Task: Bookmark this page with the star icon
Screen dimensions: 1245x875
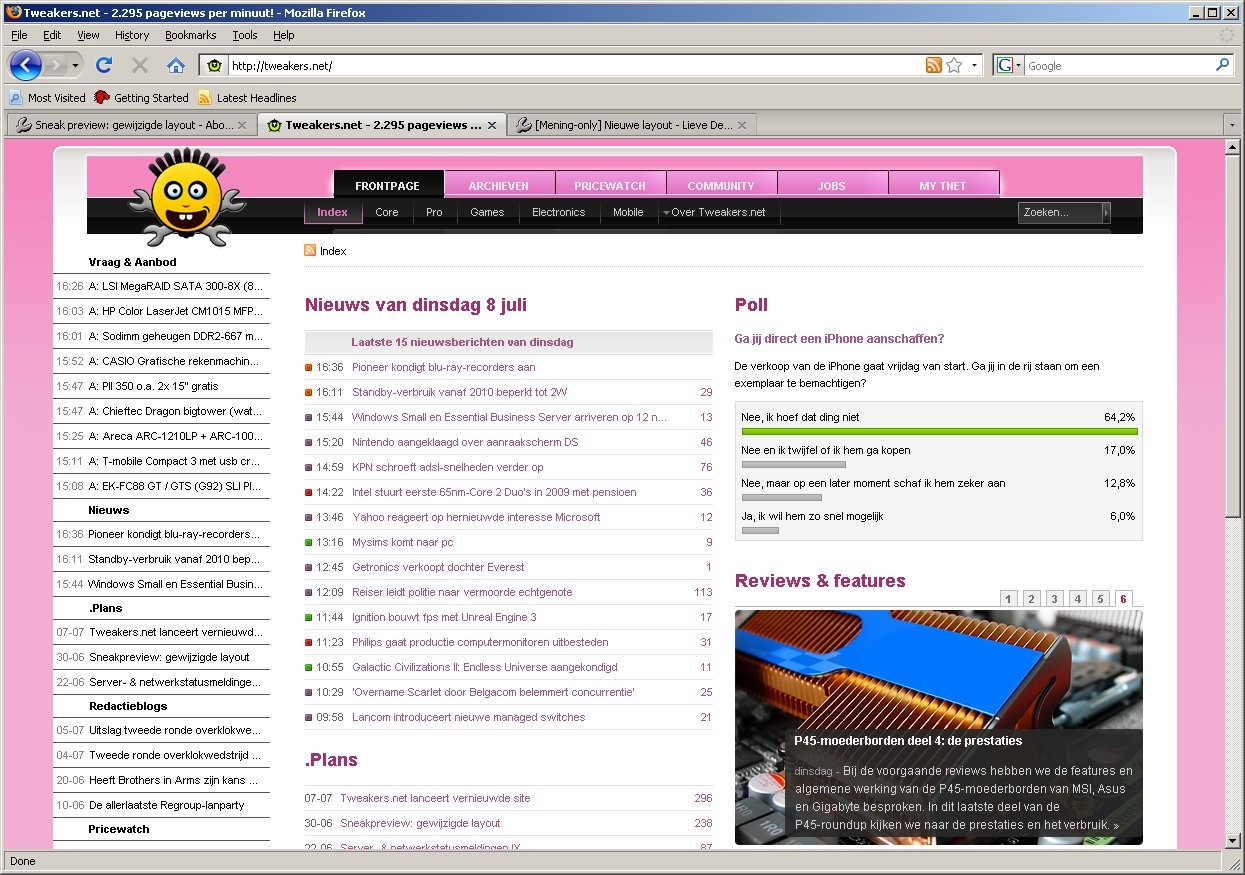Action: click(954, 65)
